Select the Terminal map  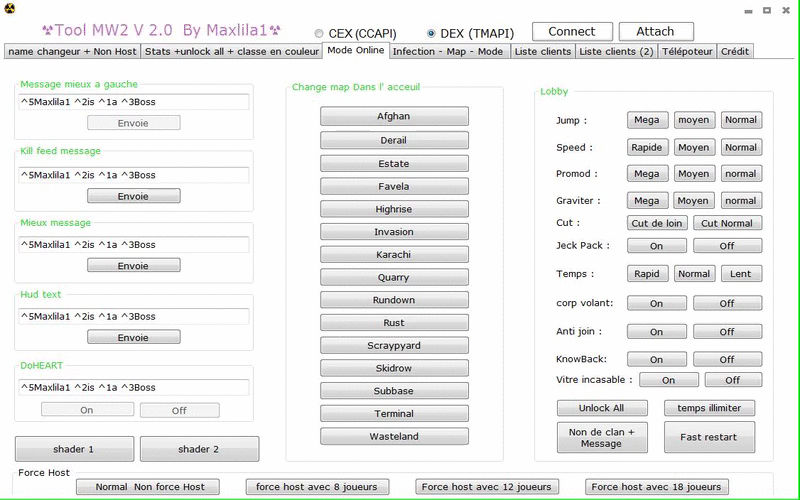point(394,414)
